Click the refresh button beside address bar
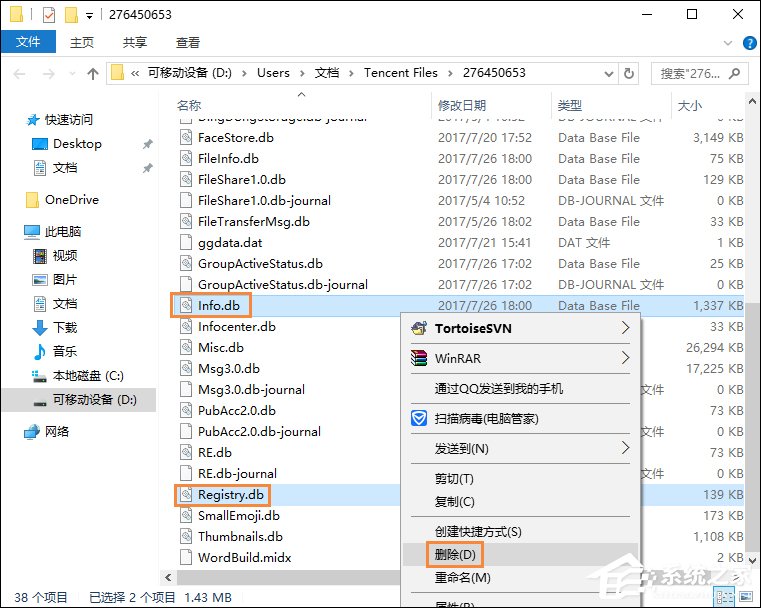This screenshot has width=761, height=608. point(629,73)
